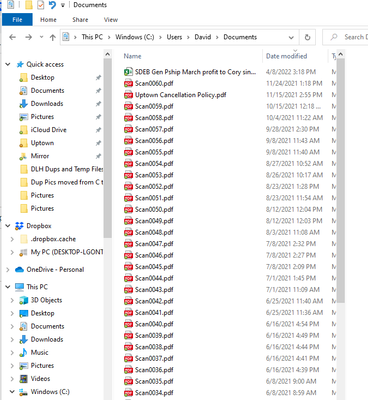Click This PC in the address breadcrumb
Image resolution: width=368 pixels, height=400 pixels.
[92, 37]
